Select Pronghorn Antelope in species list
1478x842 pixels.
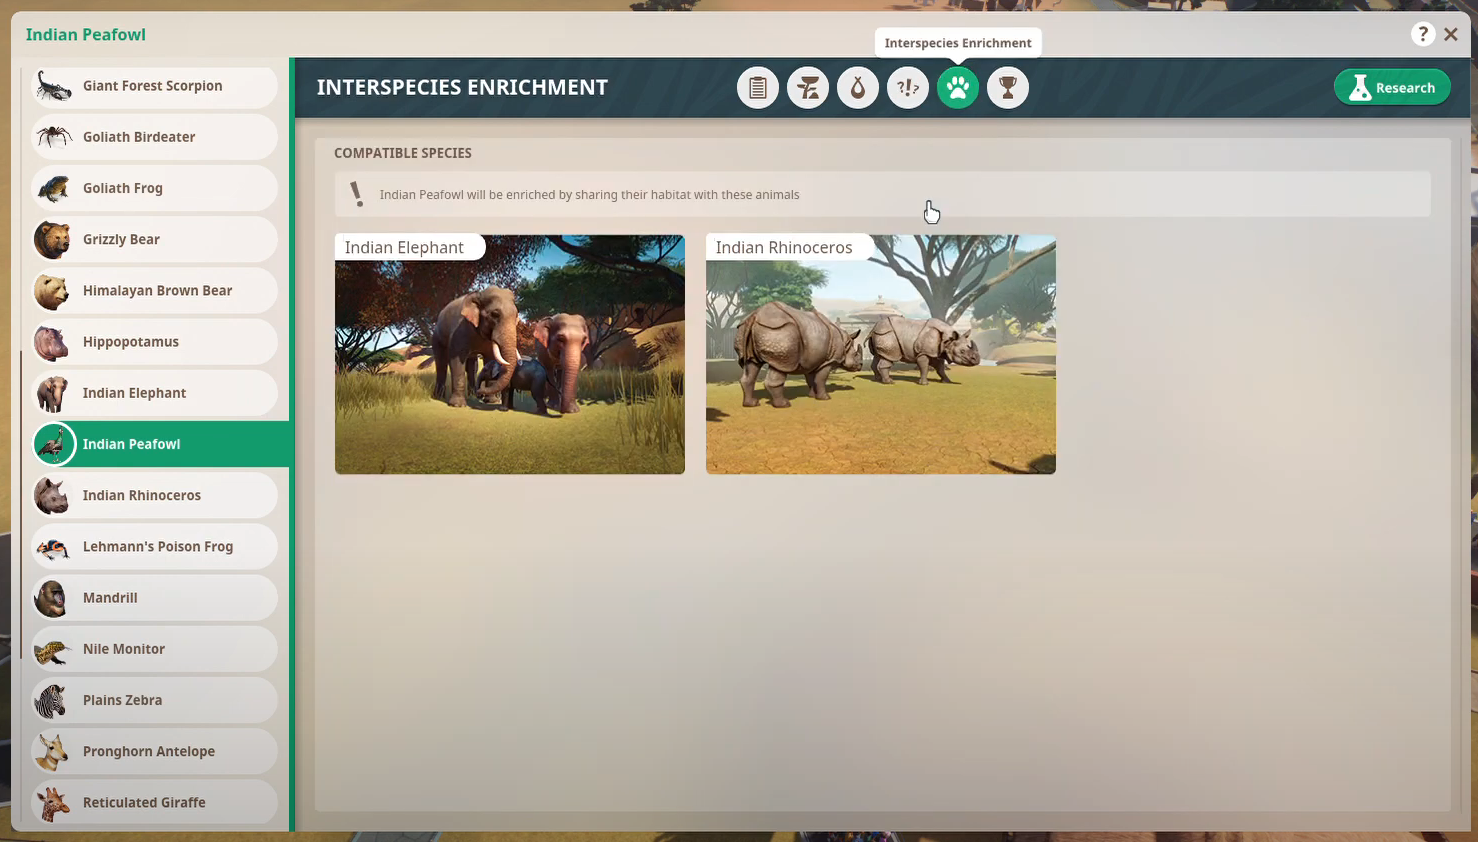click(154, 751)
